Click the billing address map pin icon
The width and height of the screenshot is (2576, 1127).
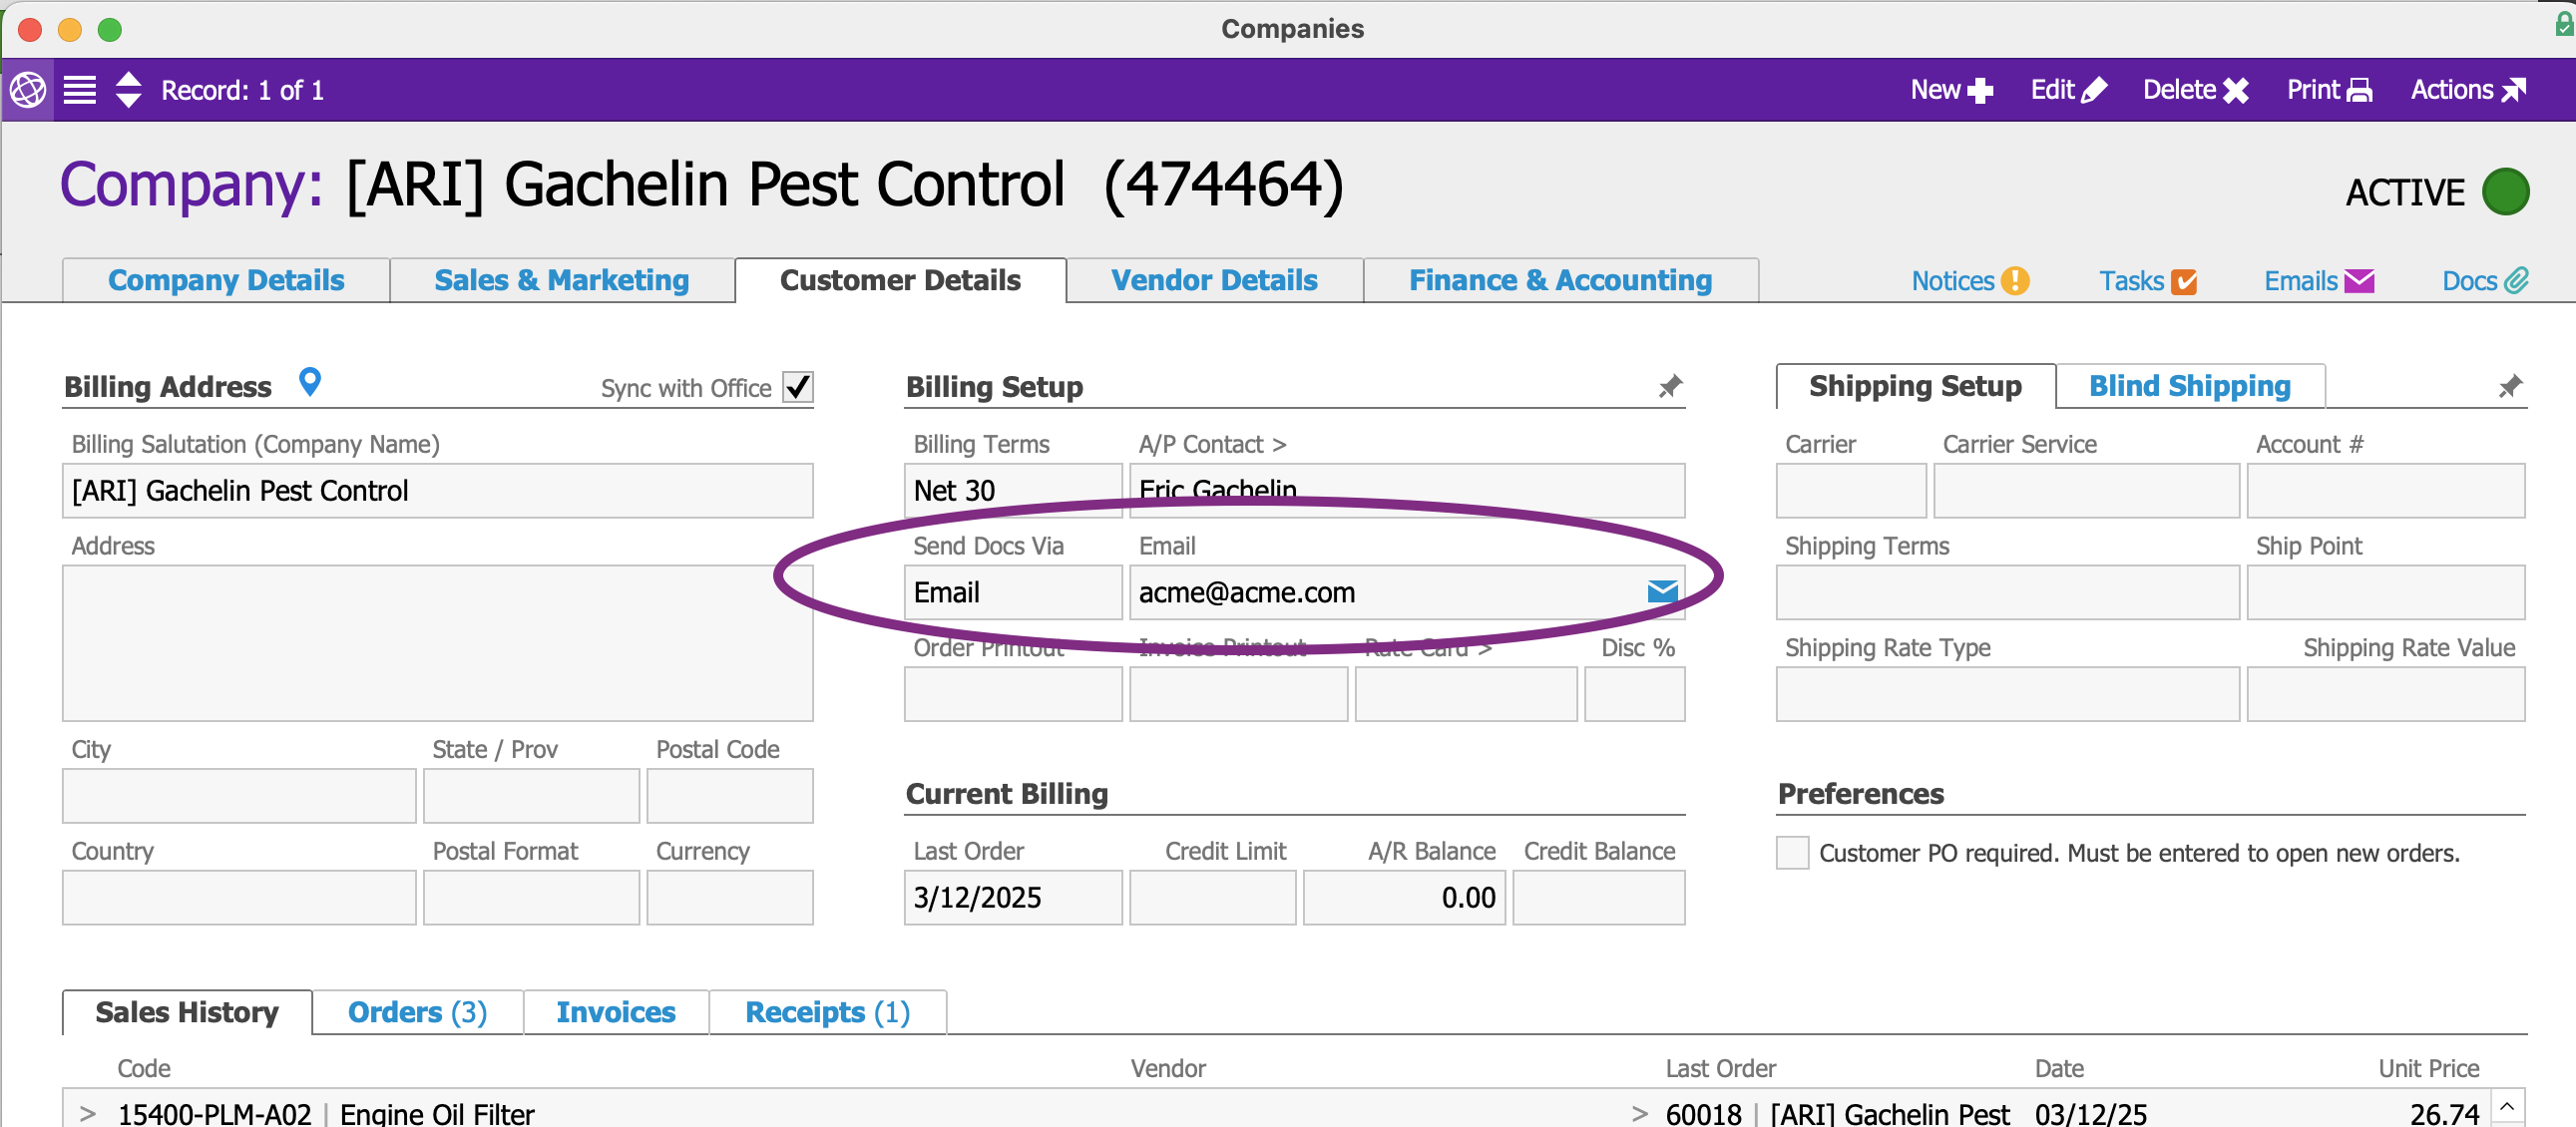tap(310, 382)
